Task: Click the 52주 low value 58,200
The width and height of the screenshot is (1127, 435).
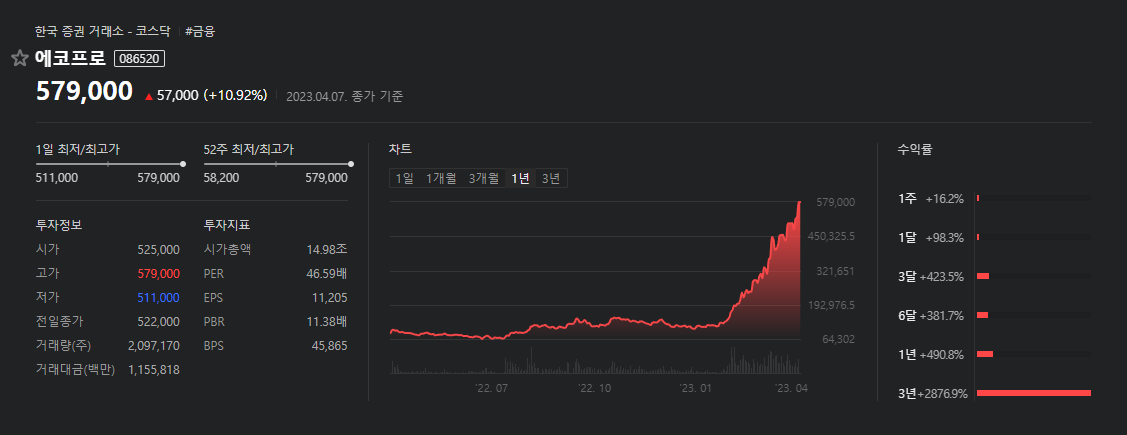Action: [221, 178]
